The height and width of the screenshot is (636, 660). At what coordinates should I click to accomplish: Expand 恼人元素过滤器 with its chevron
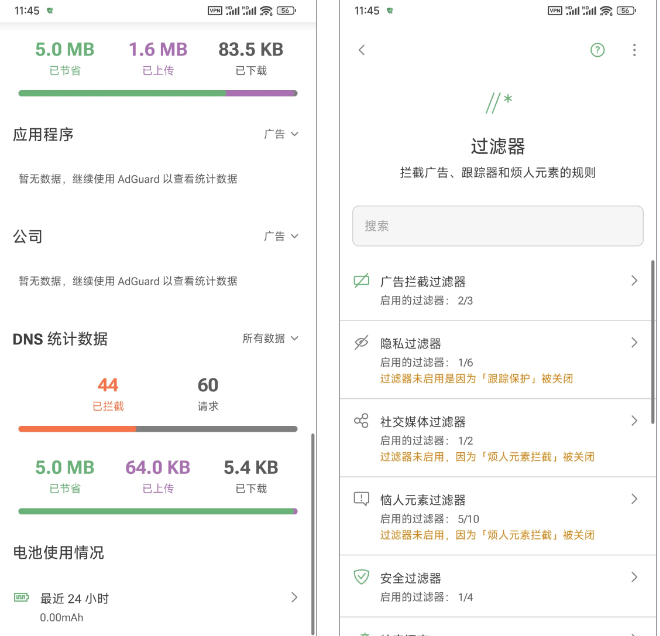[634, 499]
